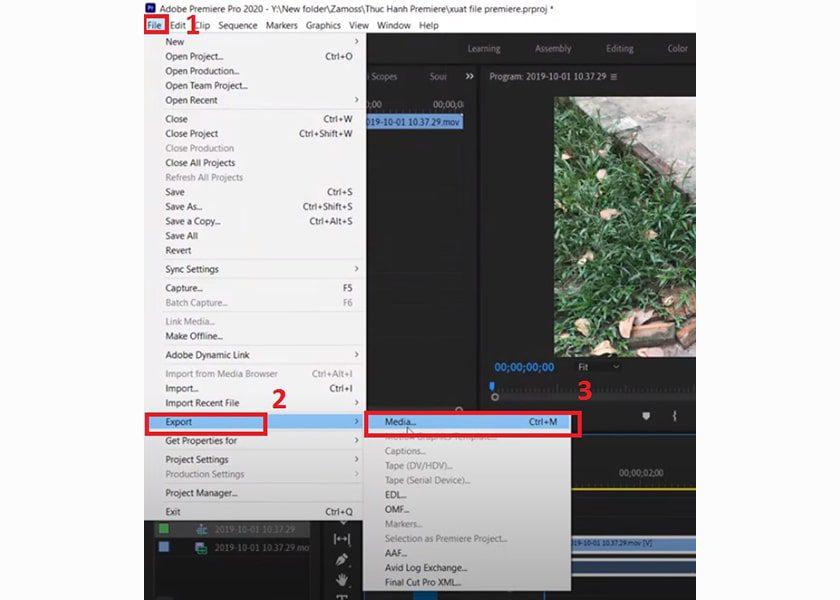Select the 2019-10-01 10.37.29.mov video clip in timeline
The height and width of the screenshot is (600, 840).
[x=633, y=543]
